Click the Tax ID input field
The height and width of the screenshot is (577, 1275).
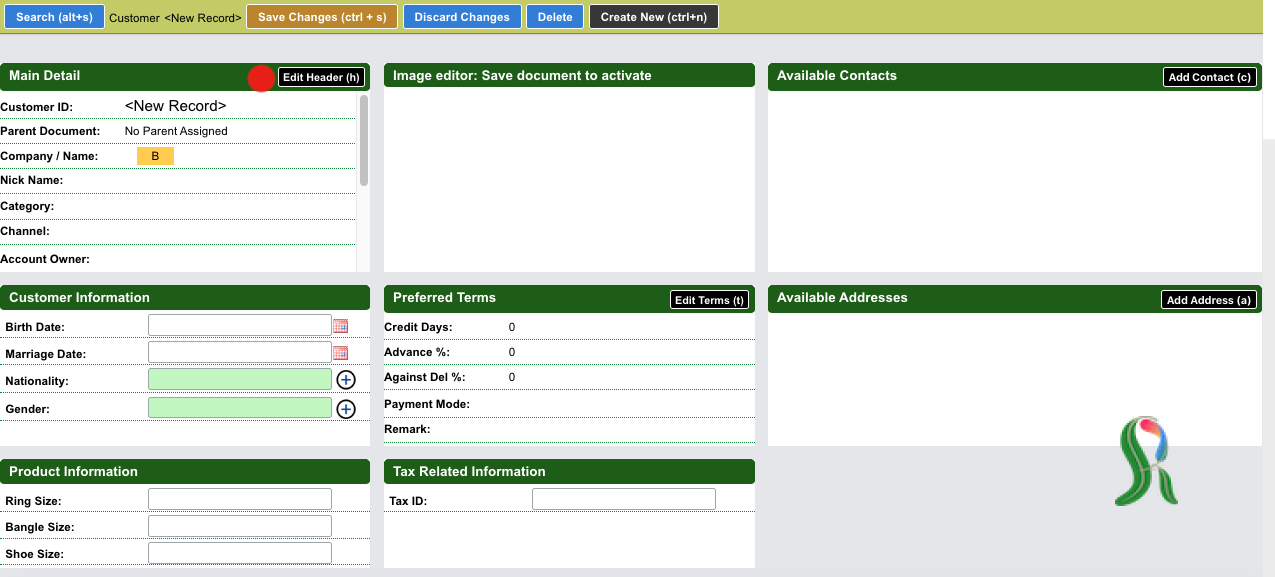click(624, 499)
